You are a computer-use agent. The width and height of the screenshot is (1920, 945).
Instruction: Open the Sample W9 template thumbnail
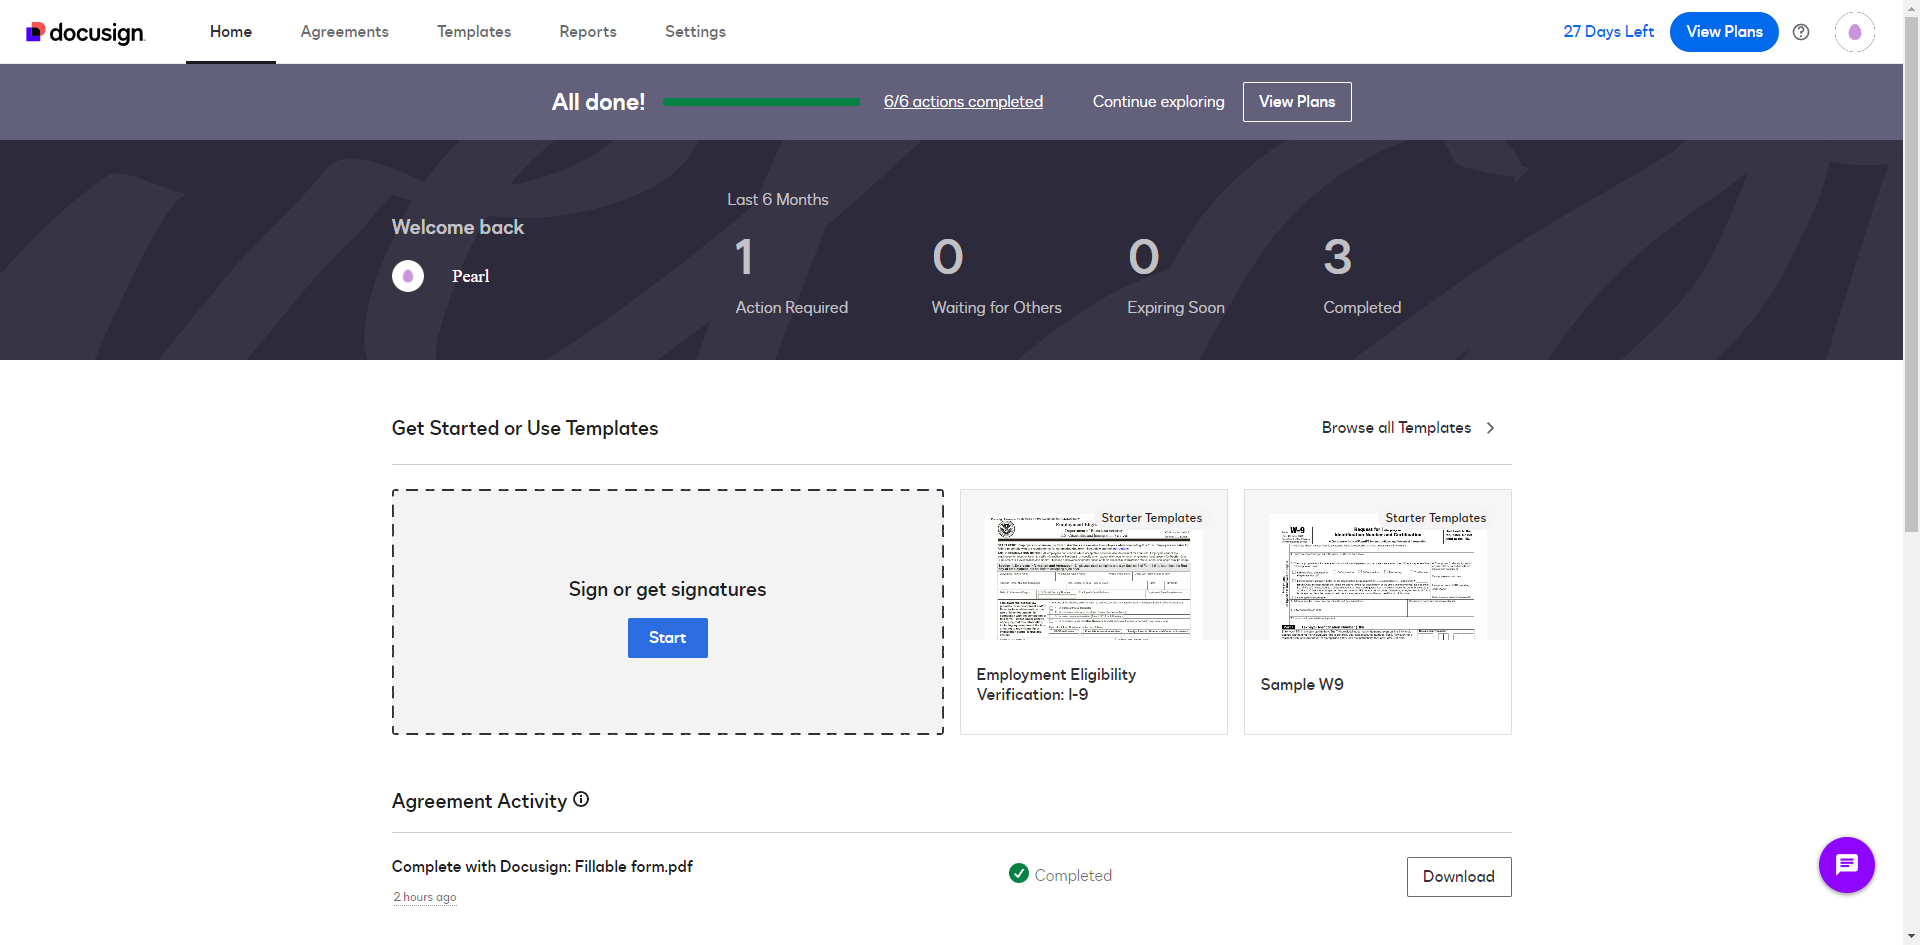point(1378,612)
